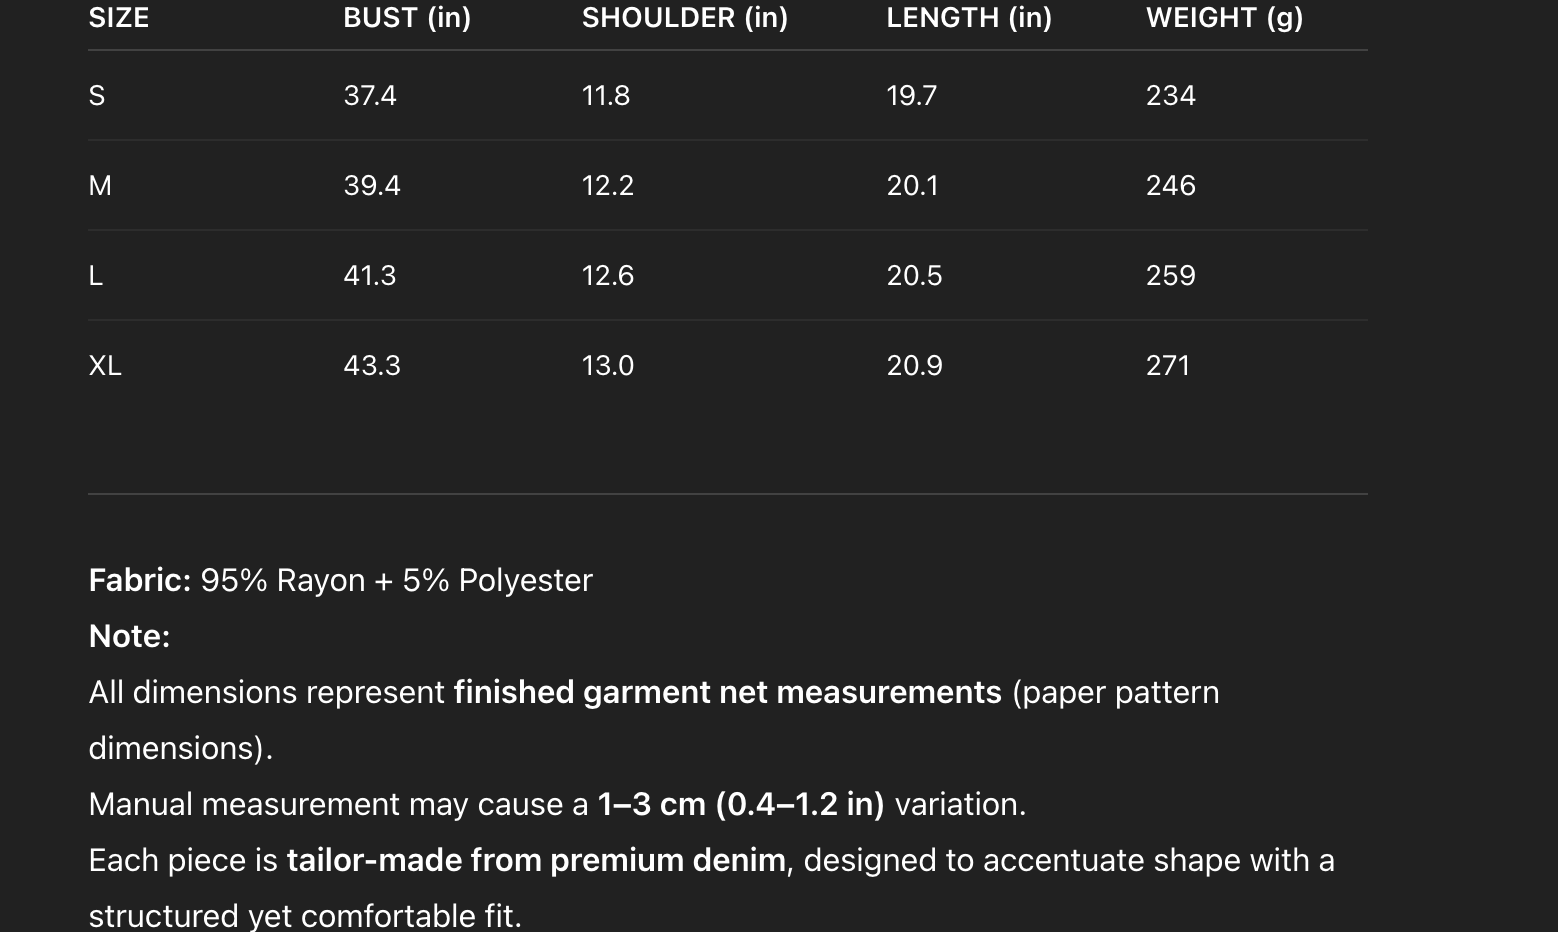The image size is (1558, 932).
Task: Click the SHOULDER (in) column header
Action: click(685, 18)
